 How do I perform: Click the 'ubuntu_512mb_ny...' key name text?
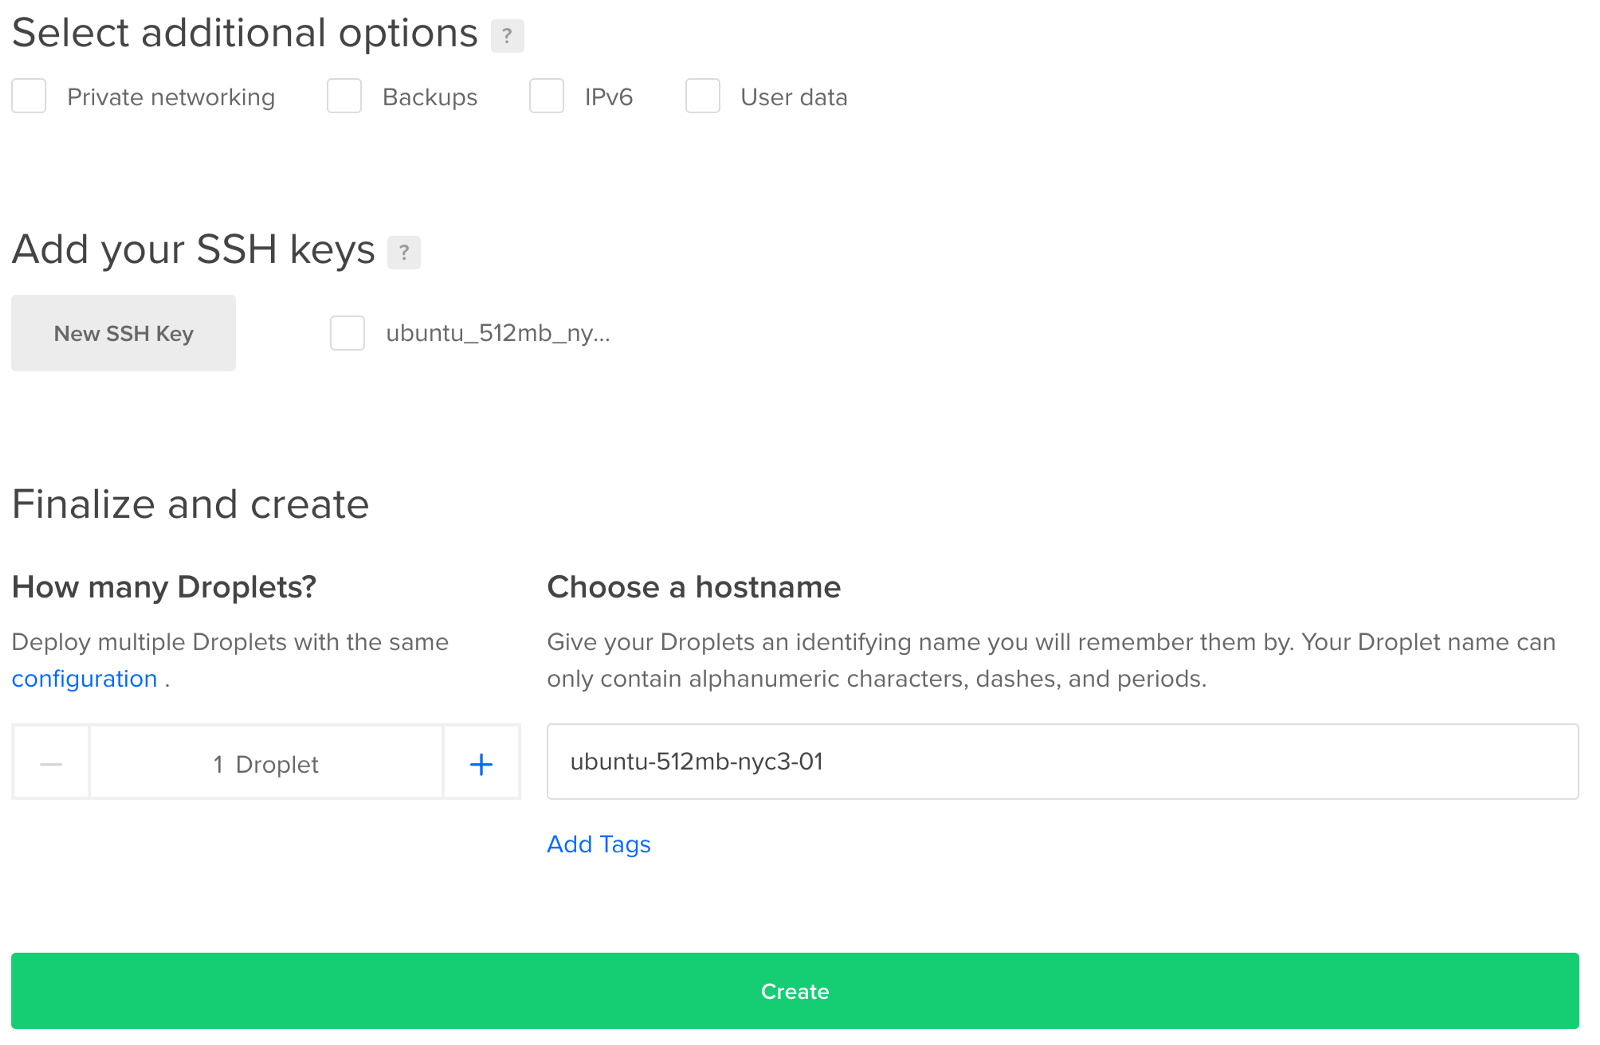coord(498,333)
